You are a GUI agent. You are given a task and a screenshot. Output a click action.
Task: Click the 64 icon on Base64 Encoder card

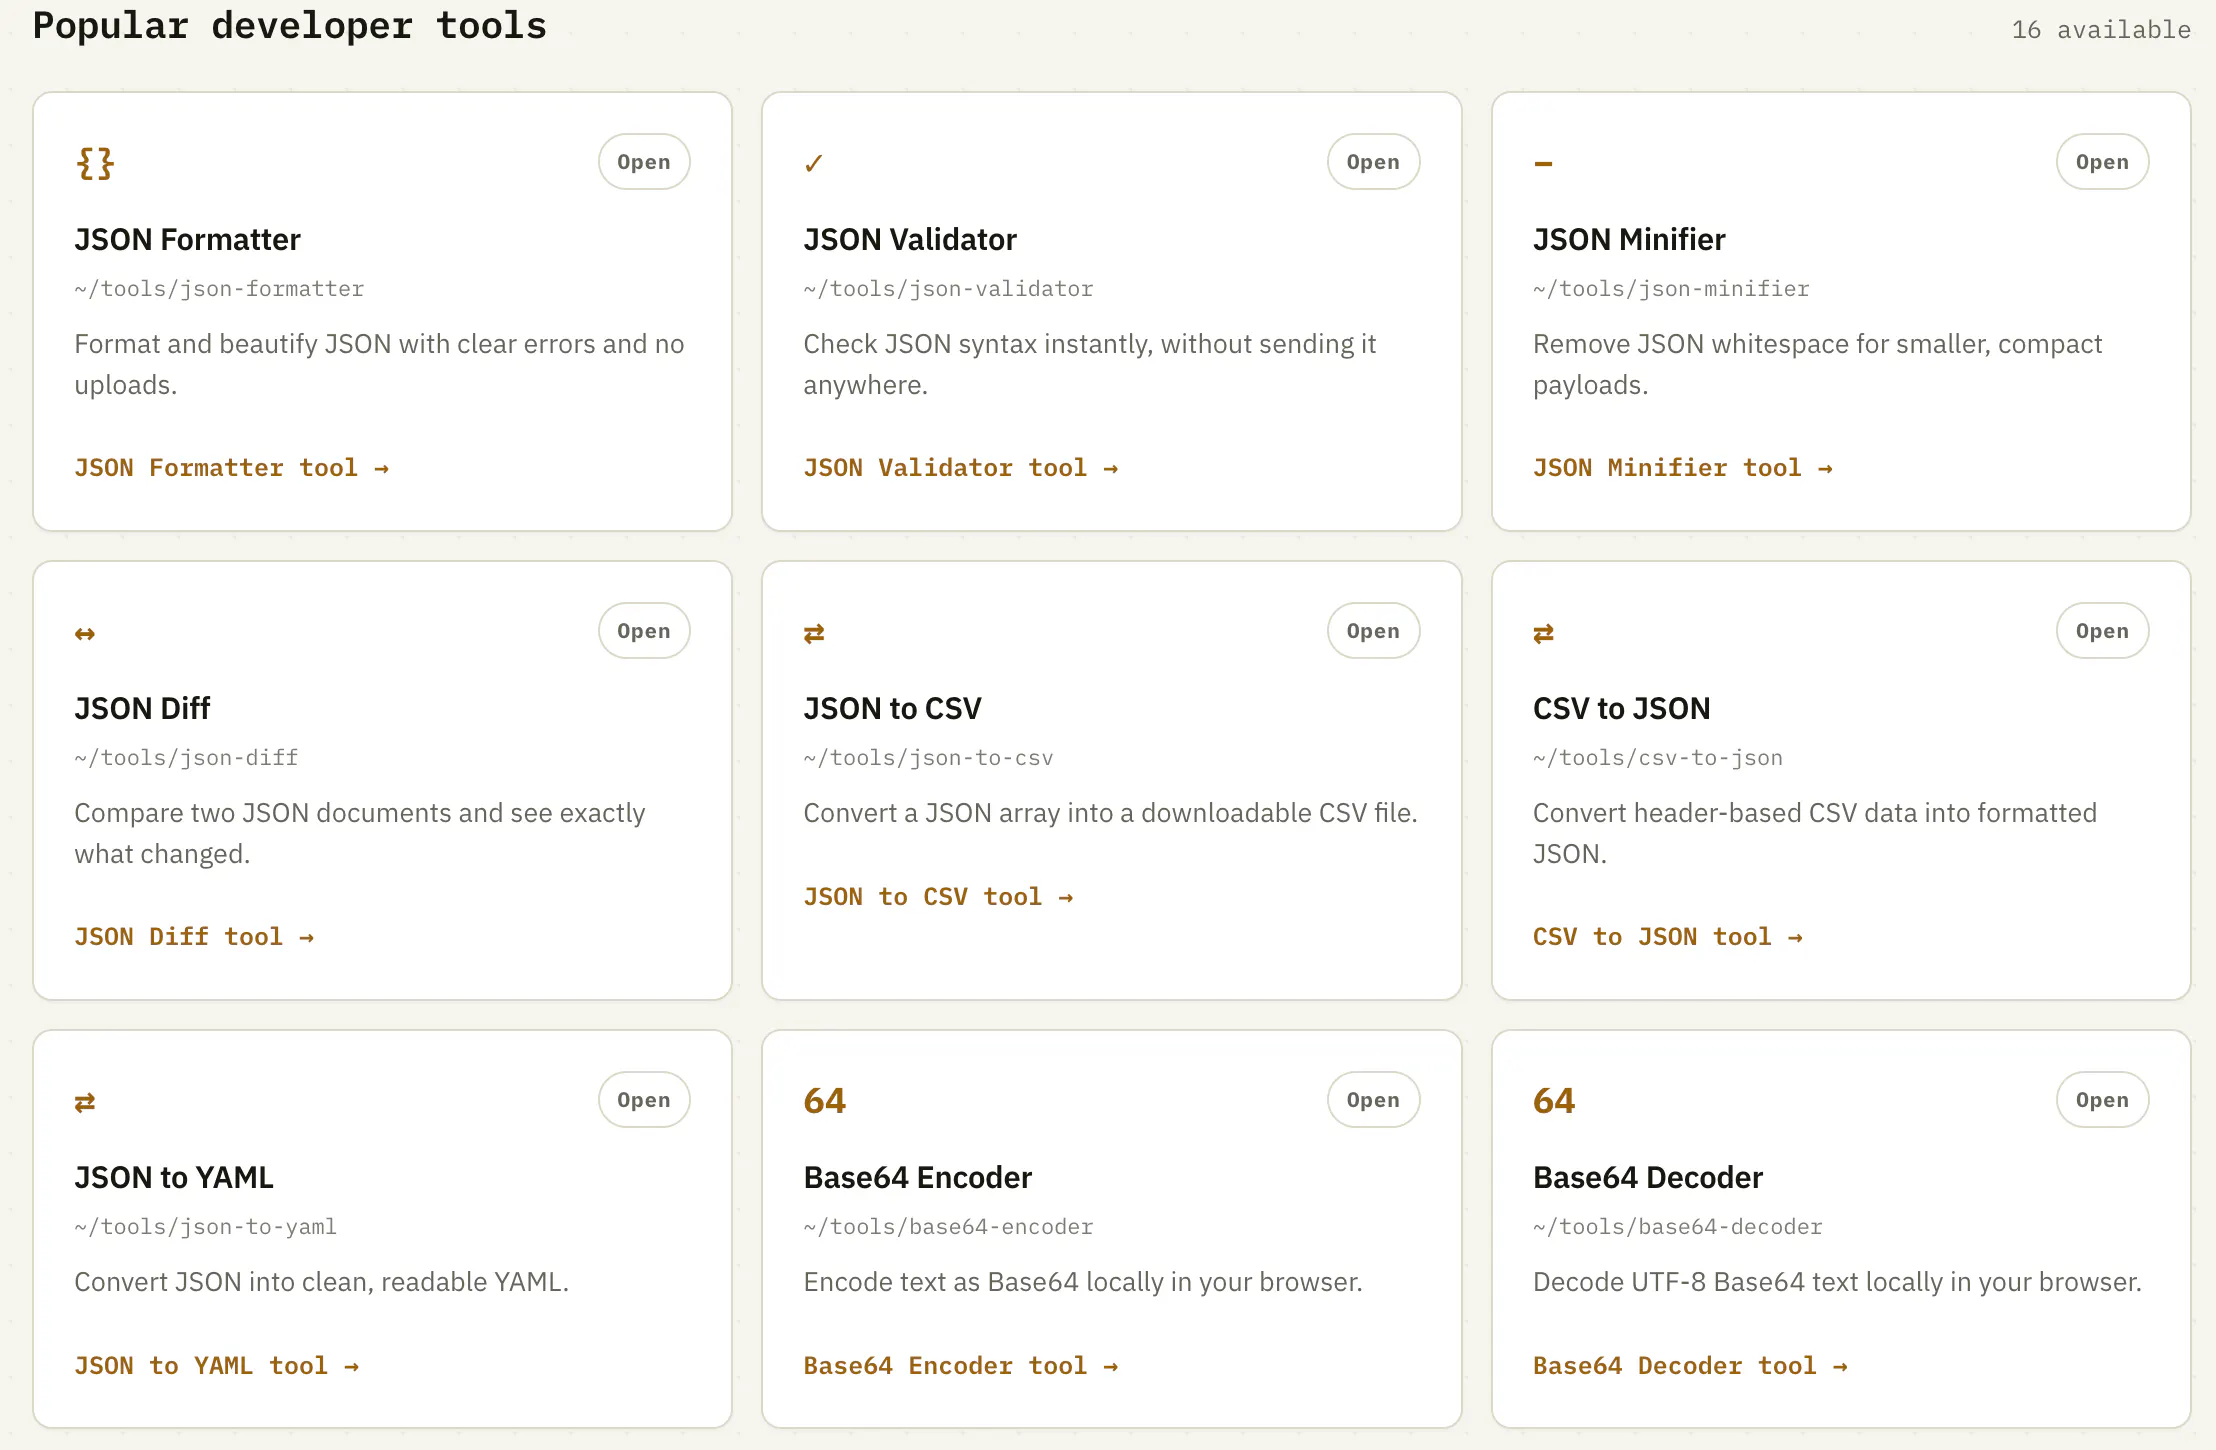click(825, 1100)
